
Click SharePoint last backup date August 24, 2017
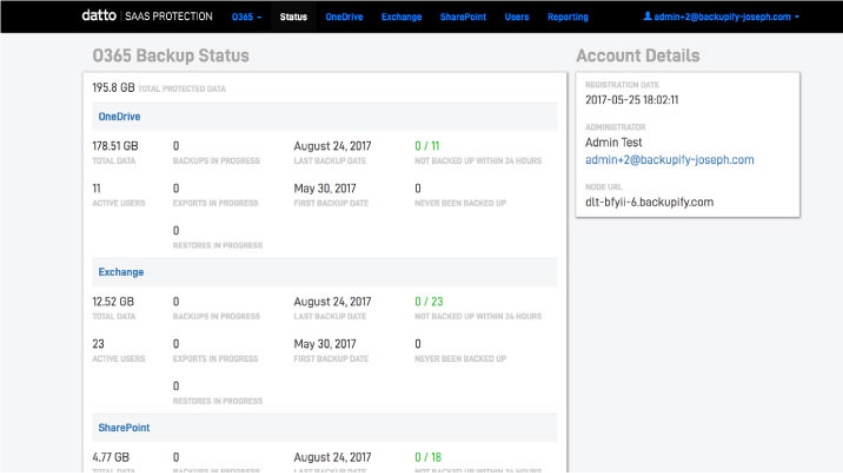pyautogui.click(x=332, y=457)
